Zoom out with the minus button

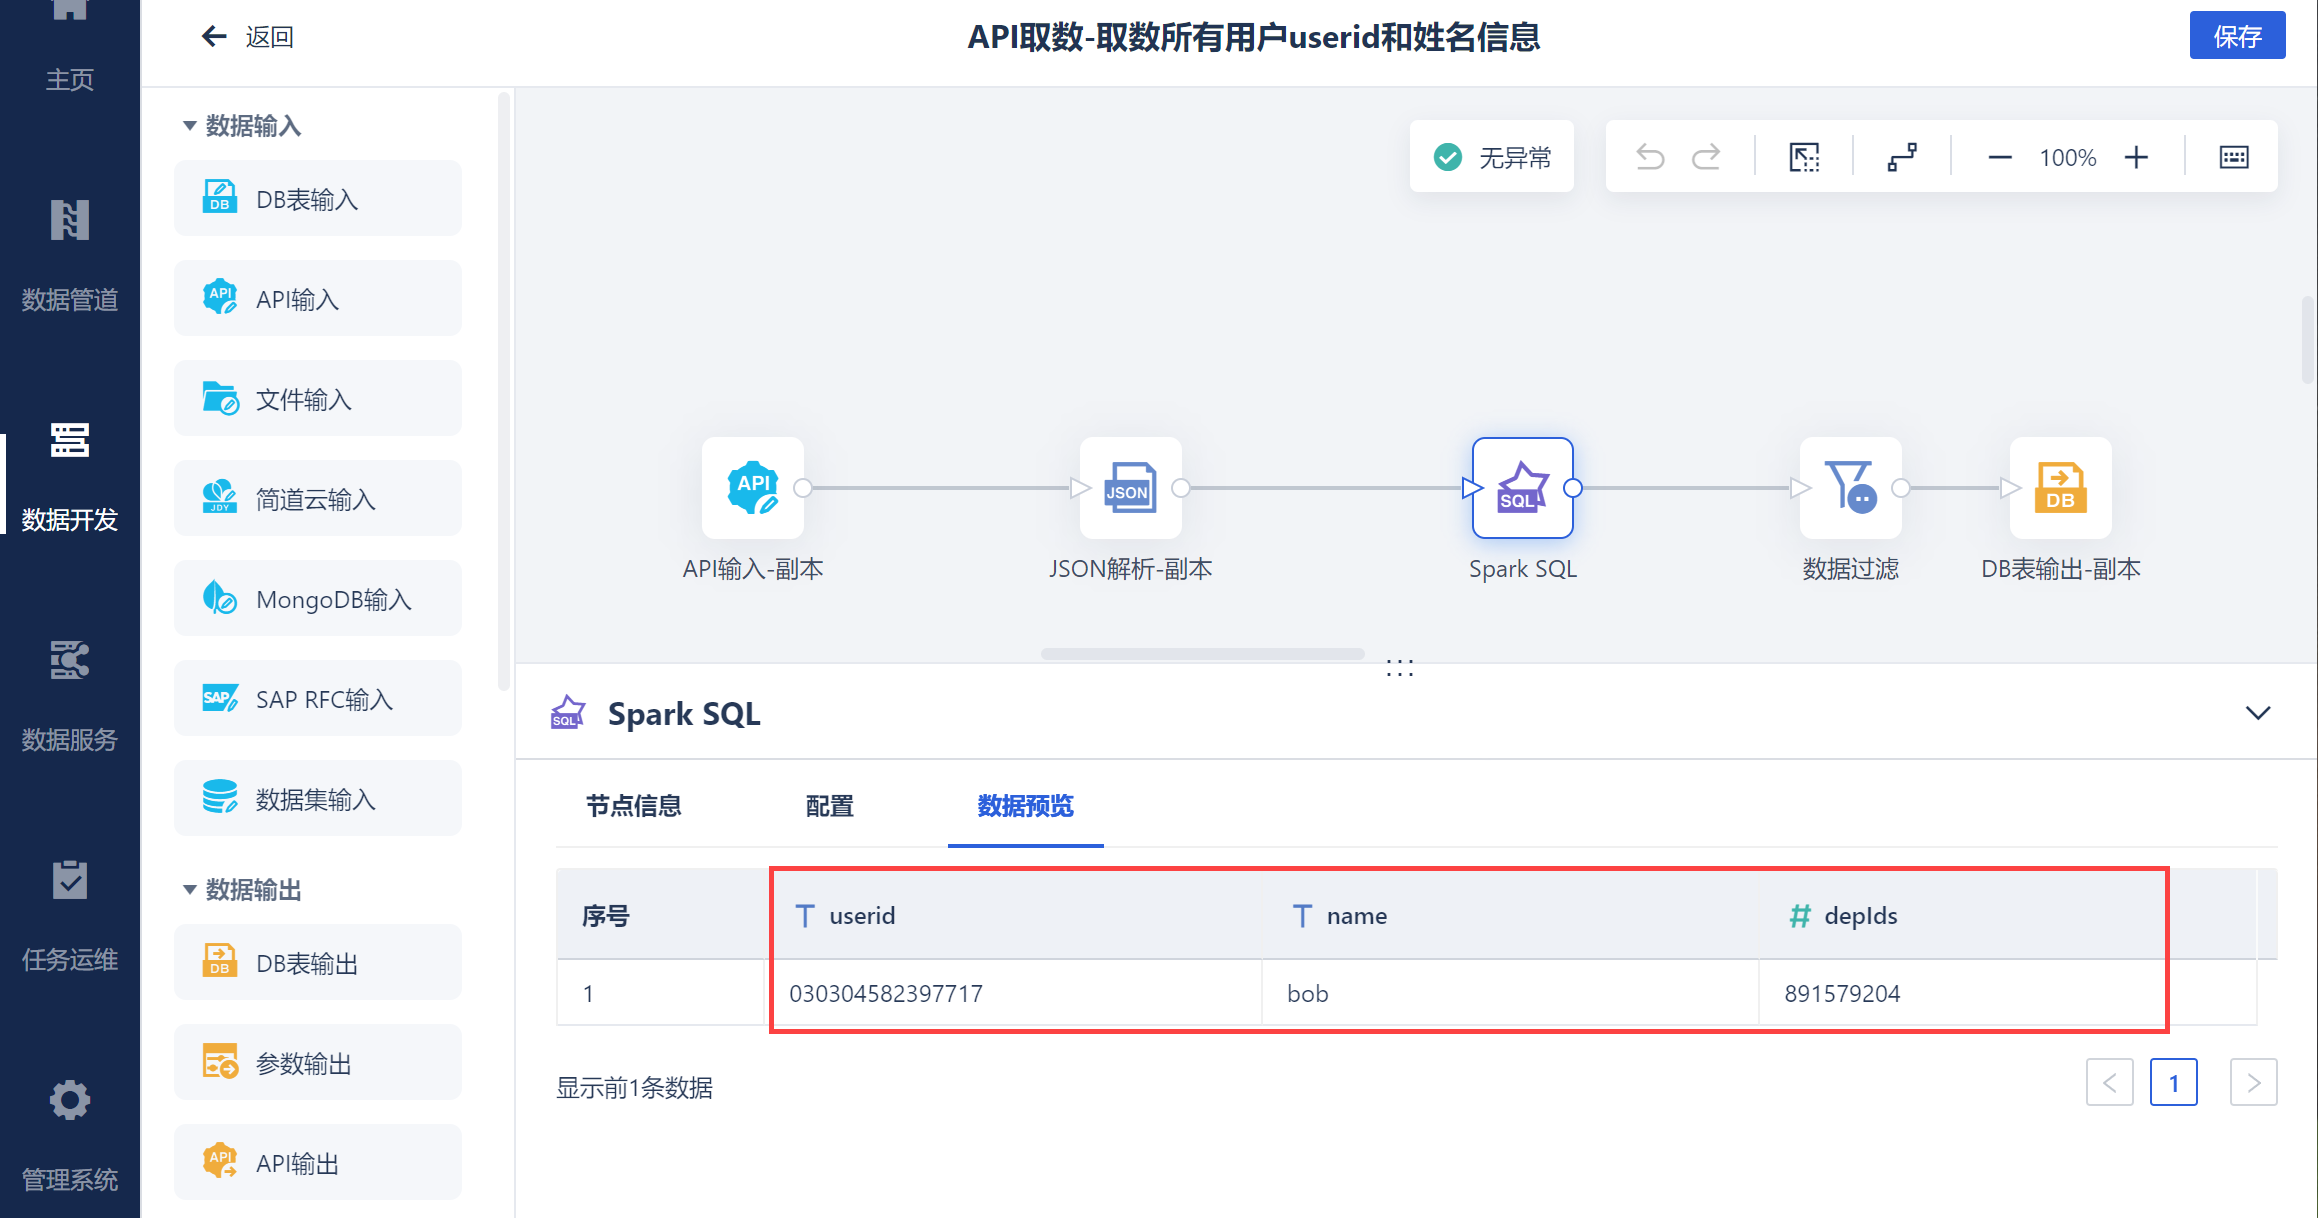click(x=1999, y=157)
